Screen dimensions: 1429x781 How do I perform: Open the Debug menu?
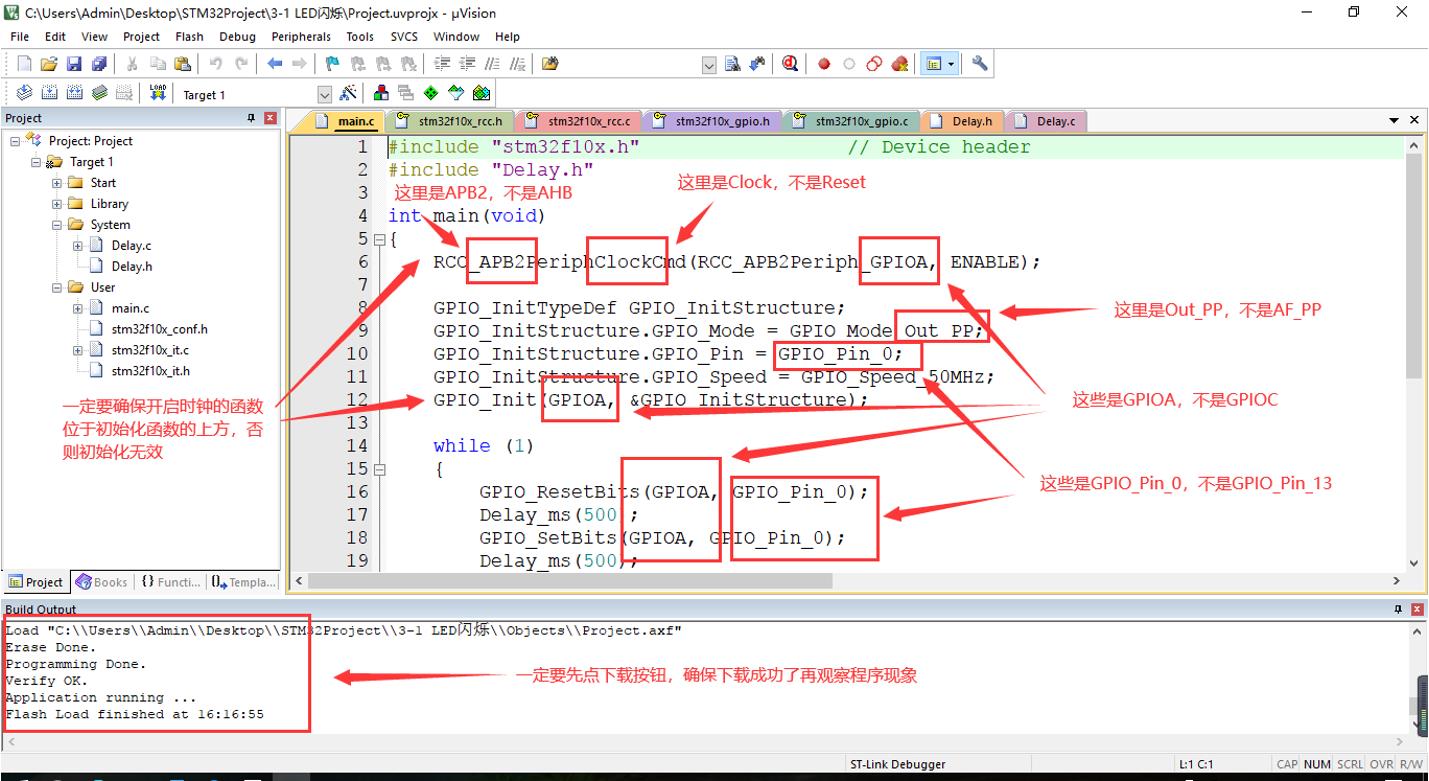tap(237, 36)
